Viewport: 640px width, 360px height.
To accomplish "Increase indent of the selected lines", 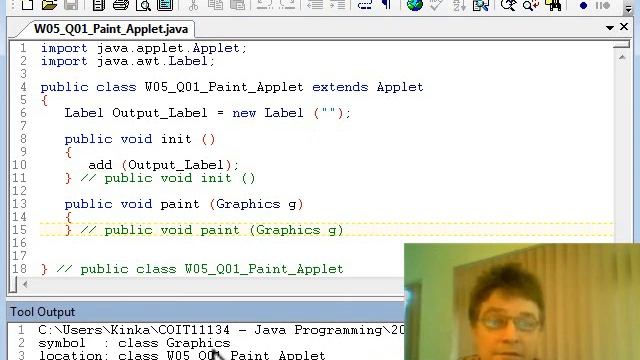I will (x=338, y=5).
